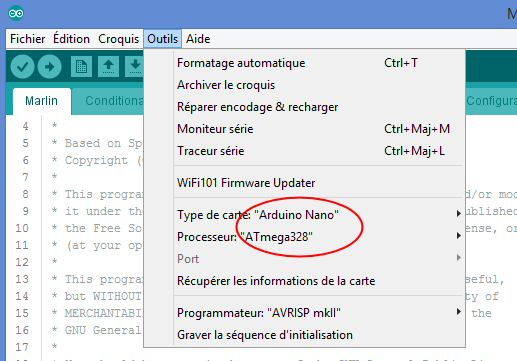517x361 pixels.
Task: Close the Outils menu by clicking its title
Action: 163,39
